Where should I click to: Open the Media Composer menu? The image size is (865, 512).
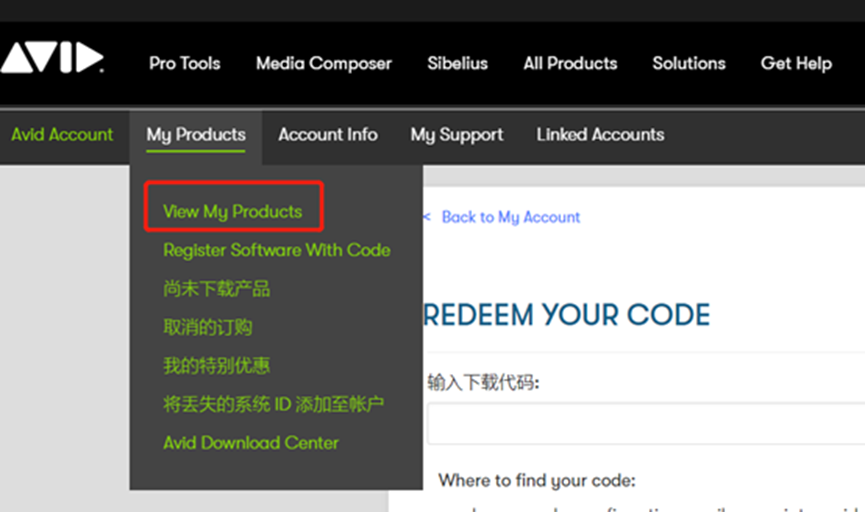pos(323,63)
